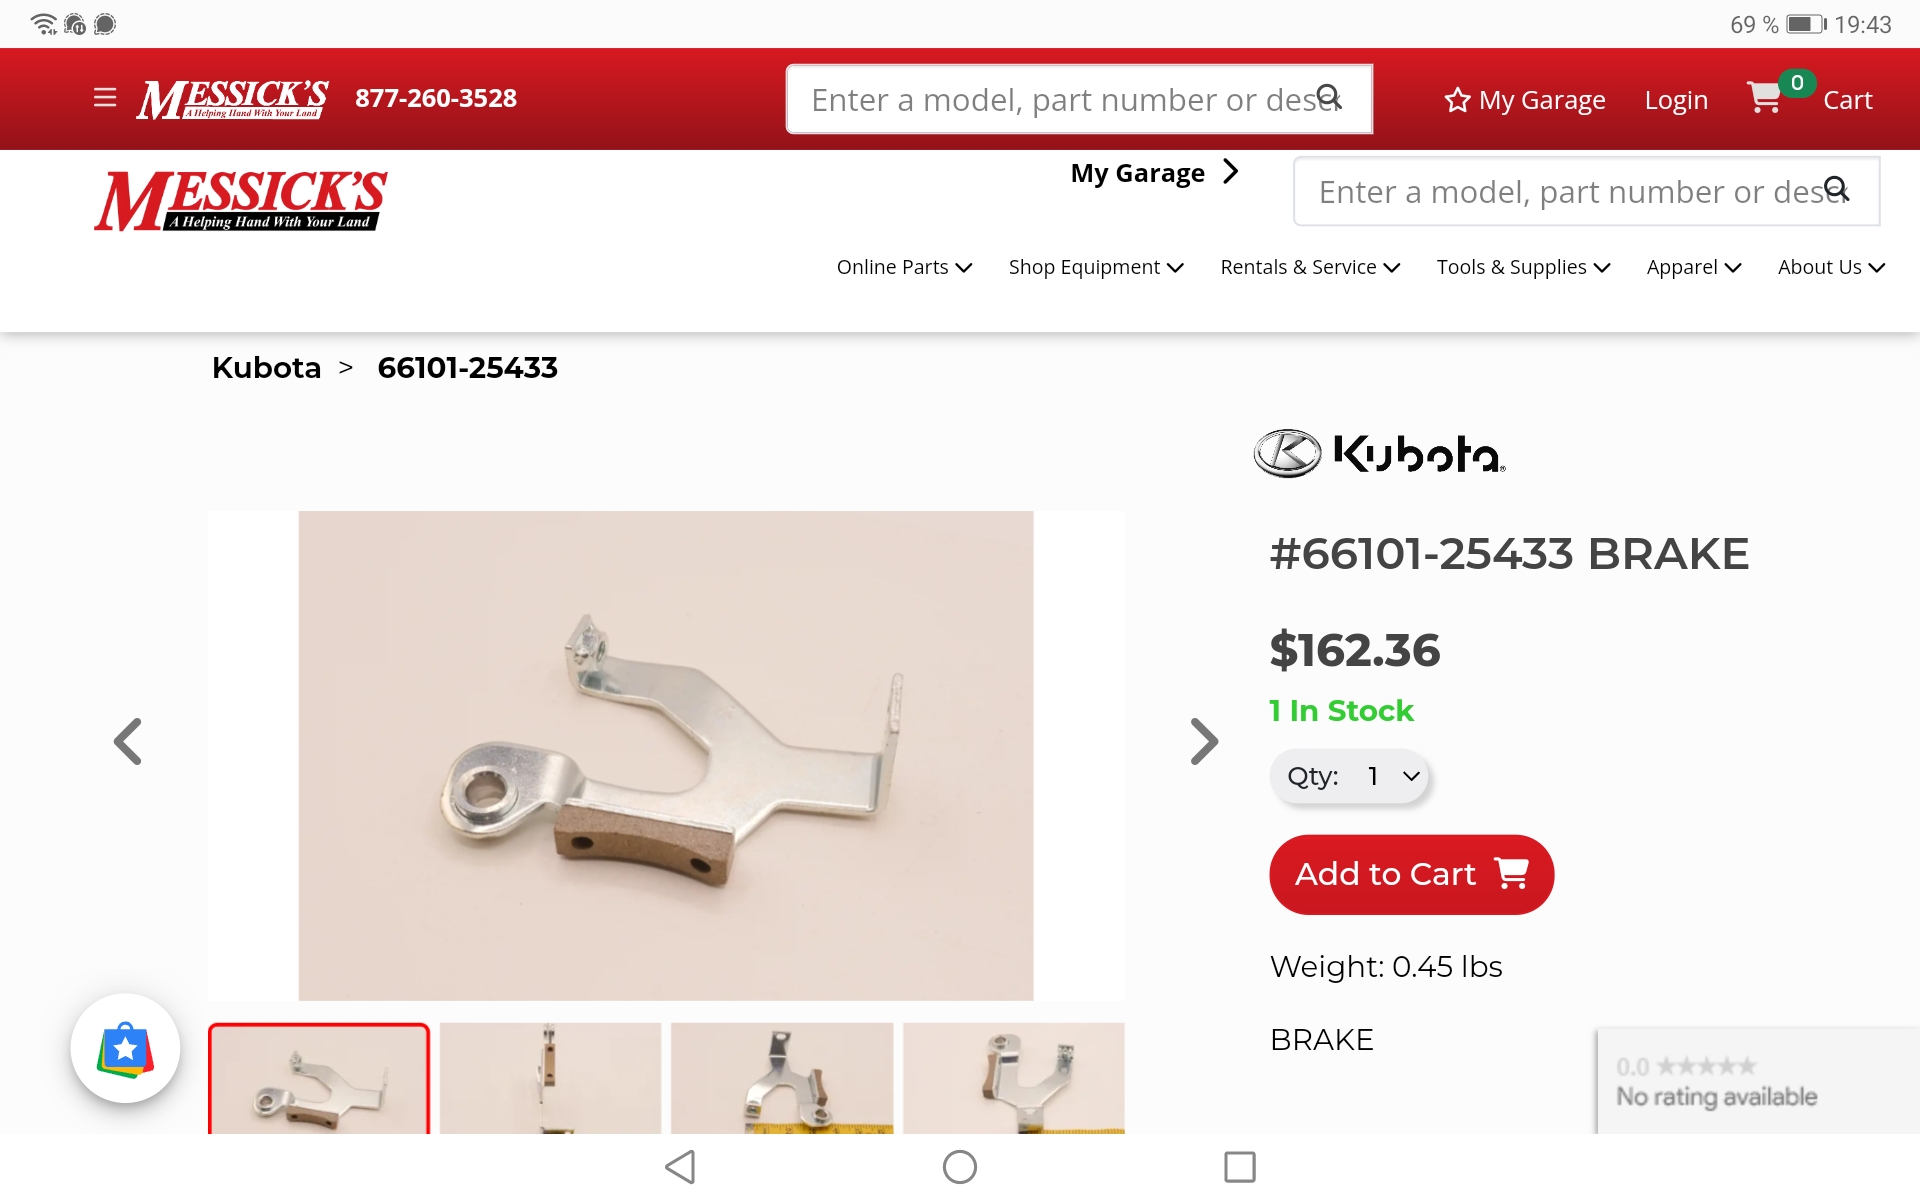The image size is (1920, 1200).
Task: Expand the Tools & Supplies menu
Action: (x=1523, y=267)
